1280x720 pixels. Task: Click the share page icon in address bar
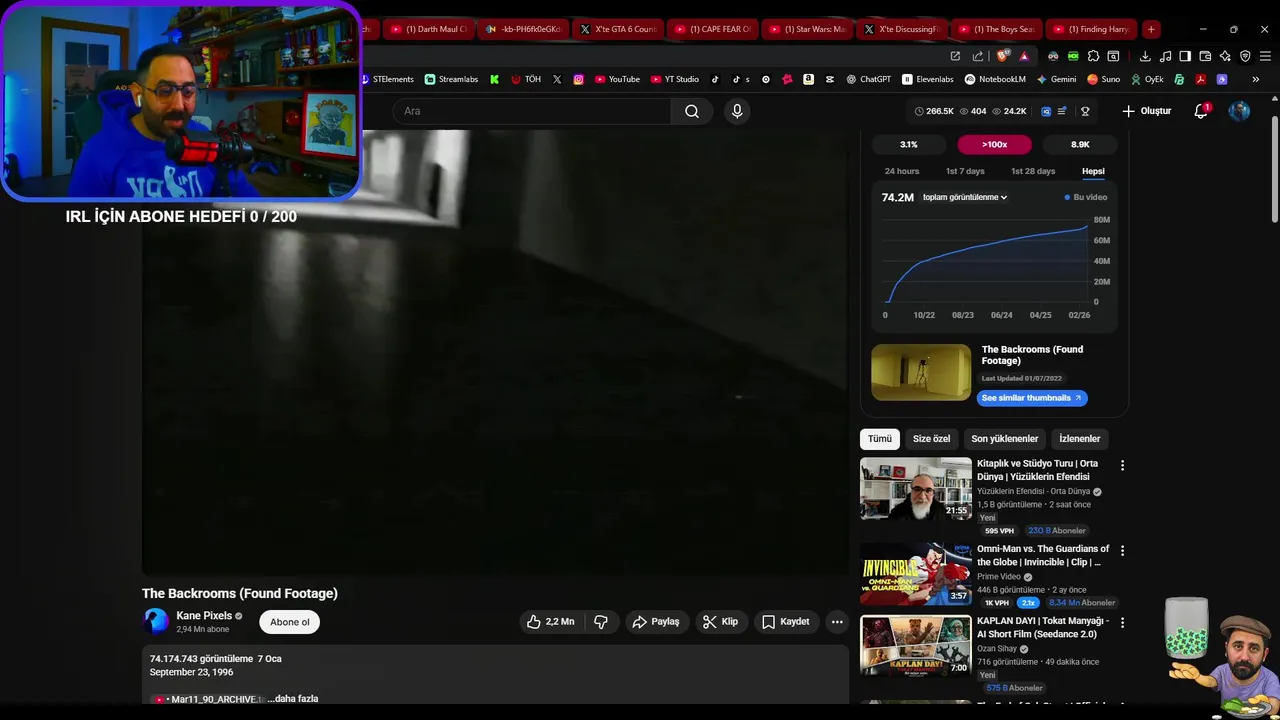pos(977,56)
